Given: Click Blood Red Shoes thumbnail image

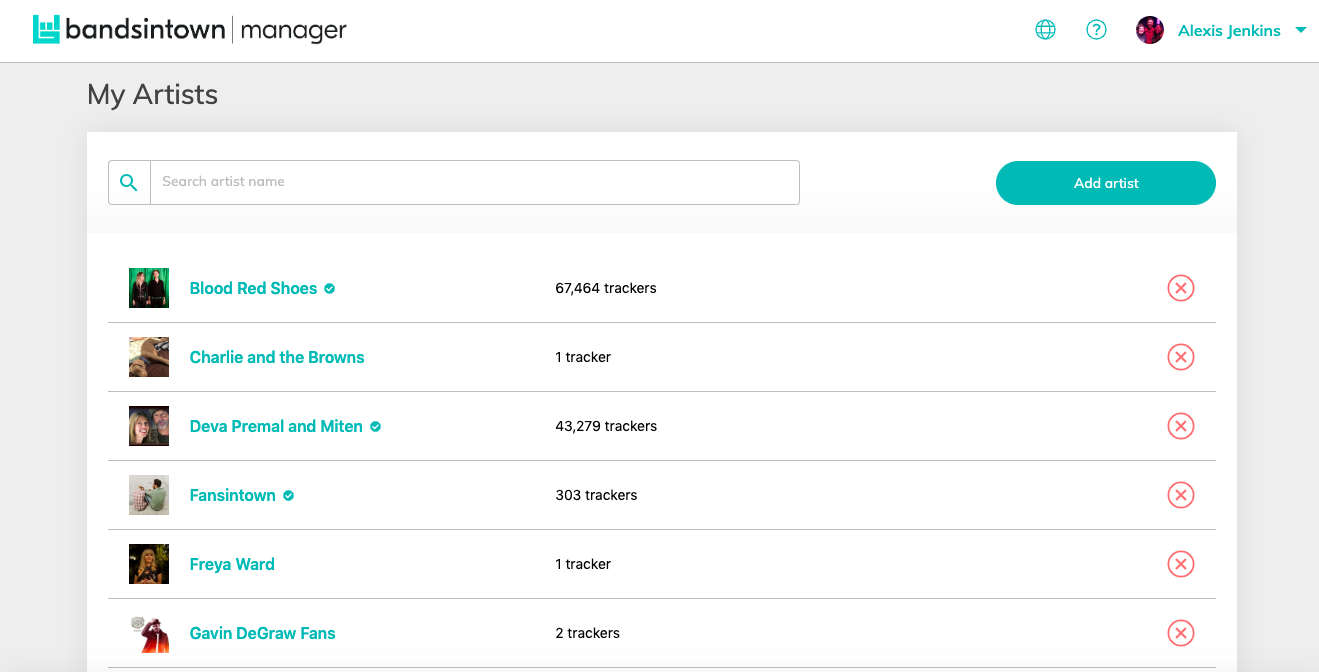Looking at the screenshot, I should (x=149, y=288).
